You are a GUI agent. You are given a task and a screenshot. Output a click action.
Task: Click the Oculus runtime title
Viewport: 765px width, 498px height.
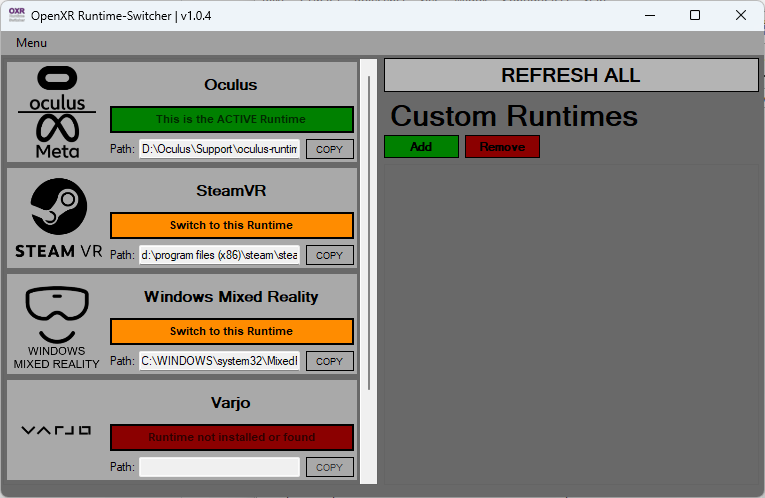coord(231,85)
